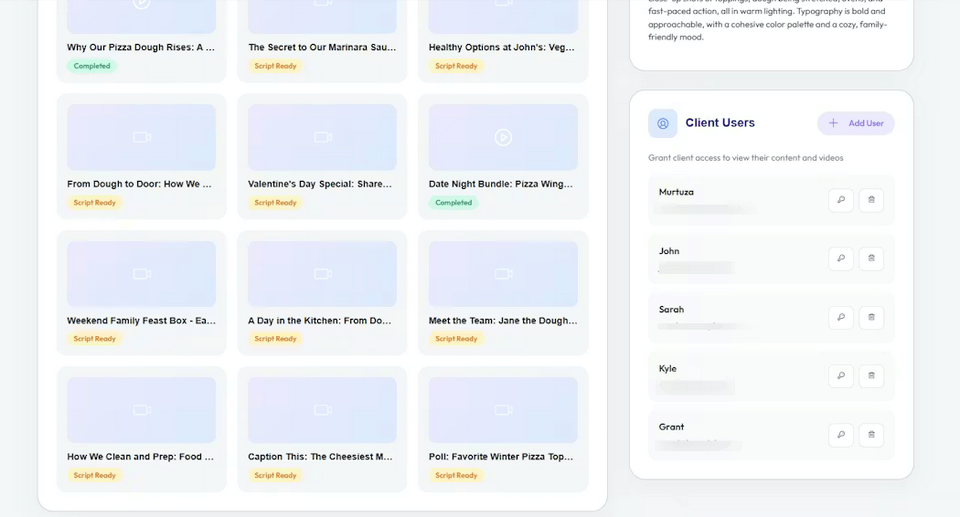The width and height of the screenshot is (960, 517).
Task: Open Caption This Cheesiest video thumbnail
Action: (322, 410)
